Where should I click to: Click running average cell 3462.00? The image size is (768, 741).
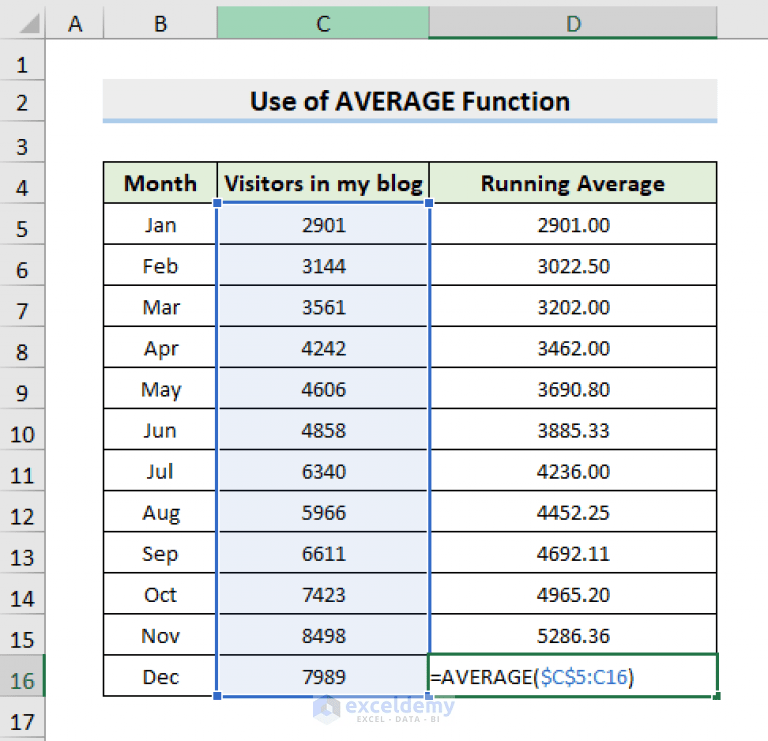coord(573,347)
